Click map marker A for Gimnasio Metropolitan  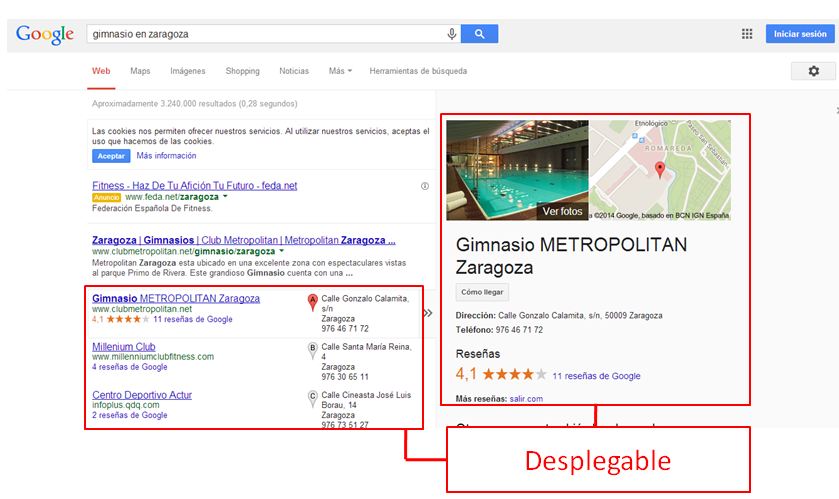pos(312,302)
